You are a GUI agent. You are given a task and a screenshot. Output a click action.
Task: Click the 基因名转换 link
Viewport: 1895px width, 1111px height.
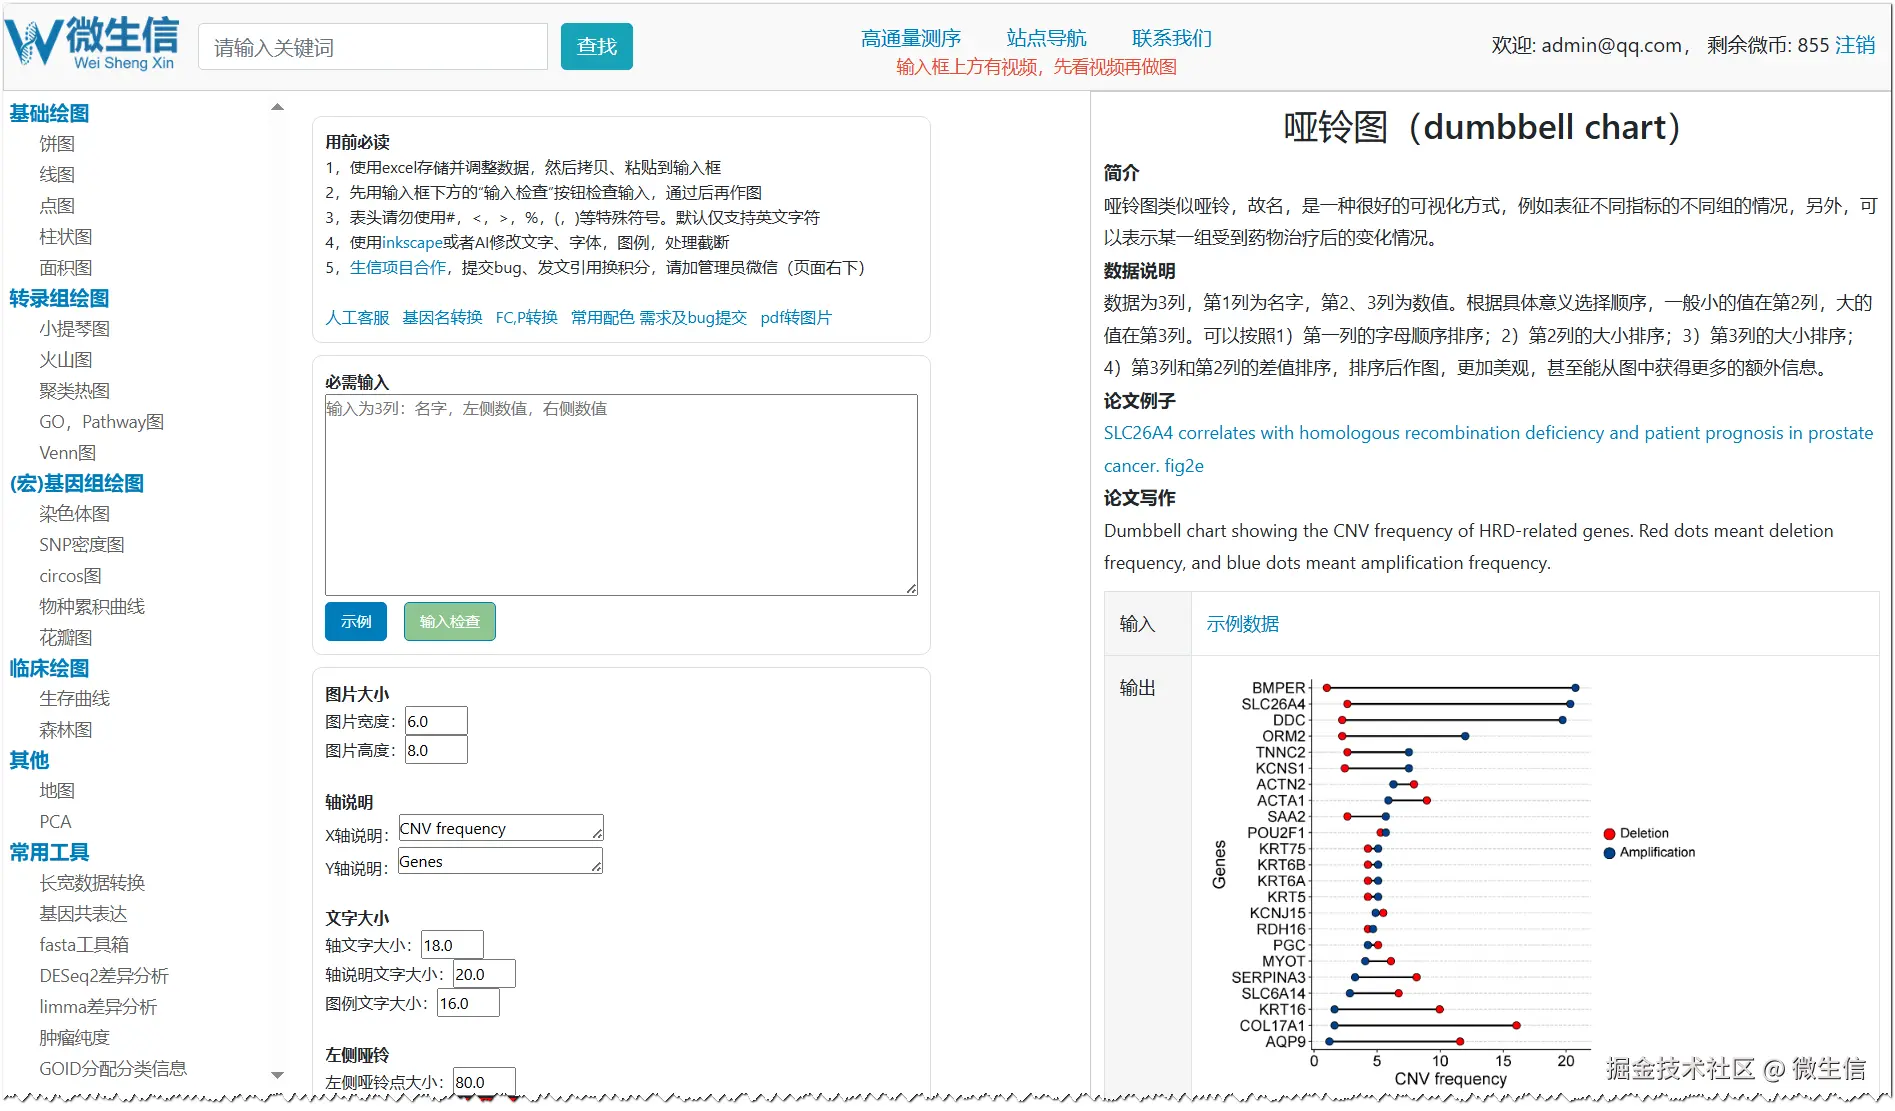pyautogui.click(x=442, y=318)
